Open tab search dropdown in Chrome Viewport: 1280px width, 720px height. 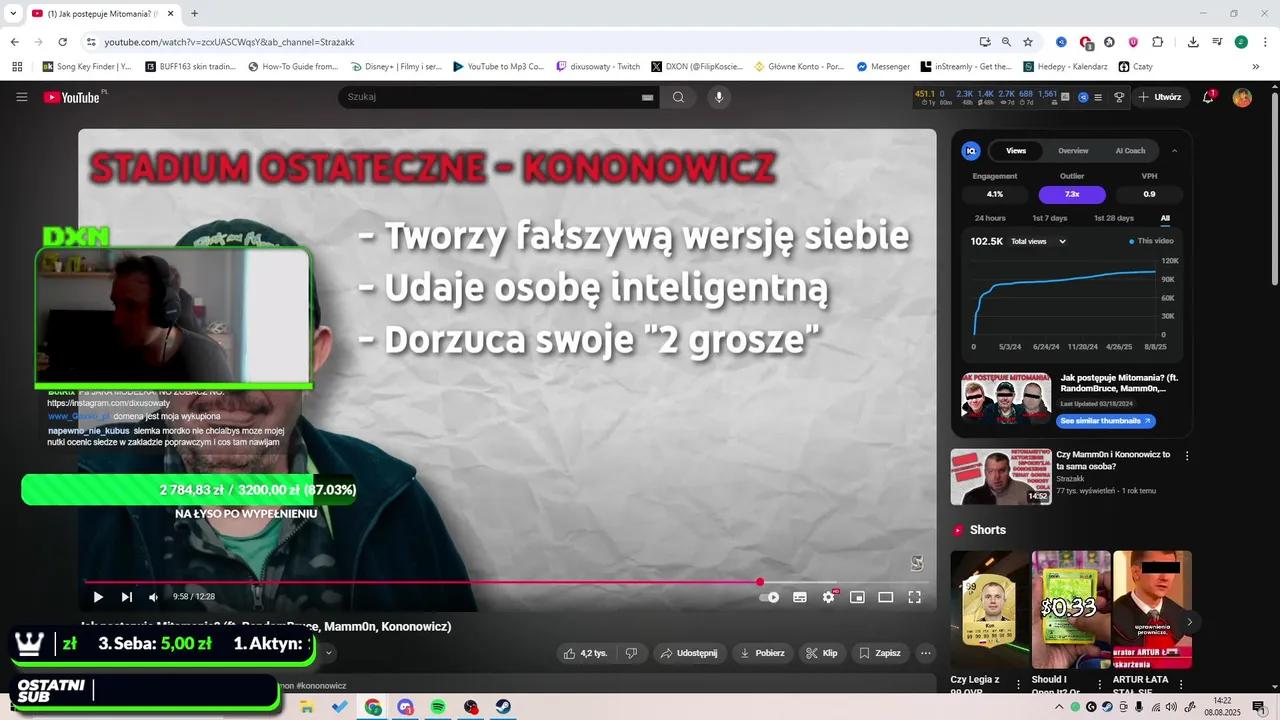[13, 13]
